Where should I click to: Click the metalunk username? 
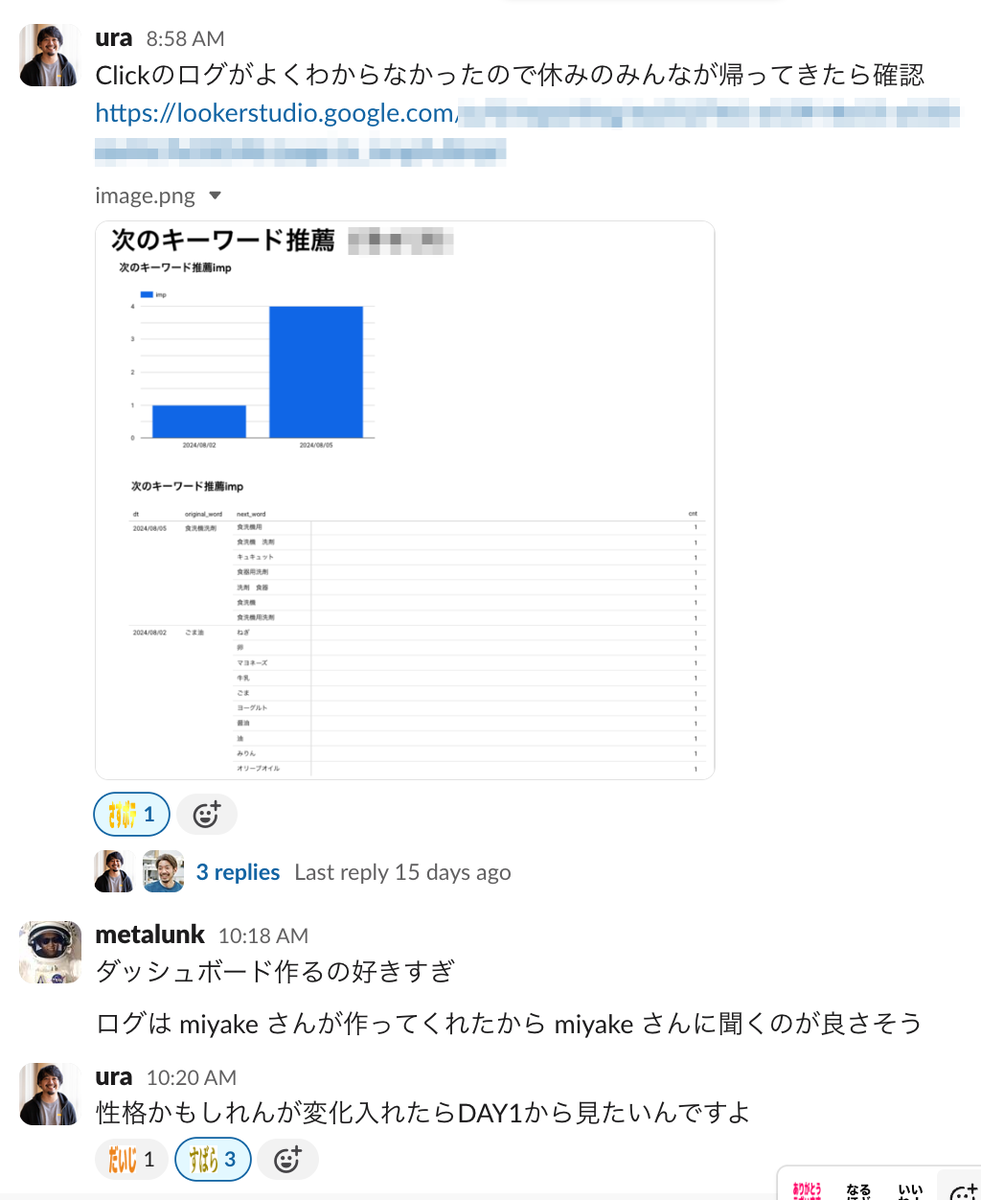(150, 935)
